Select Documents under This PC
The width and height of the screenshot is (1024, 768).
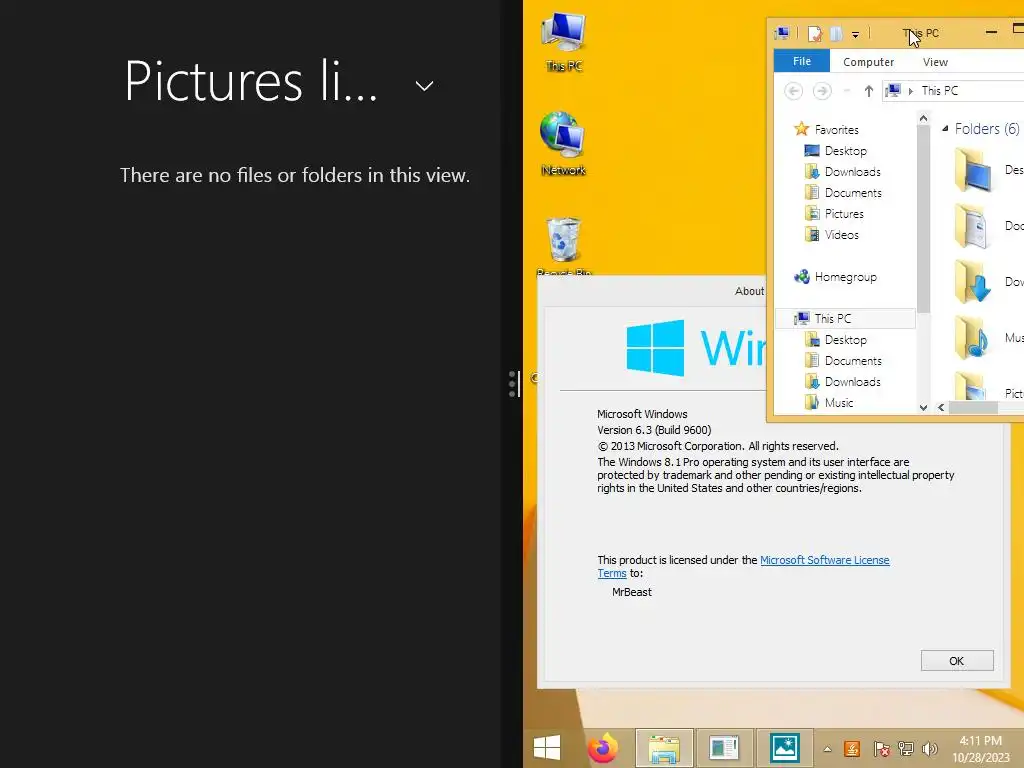(x=843, y=360)
